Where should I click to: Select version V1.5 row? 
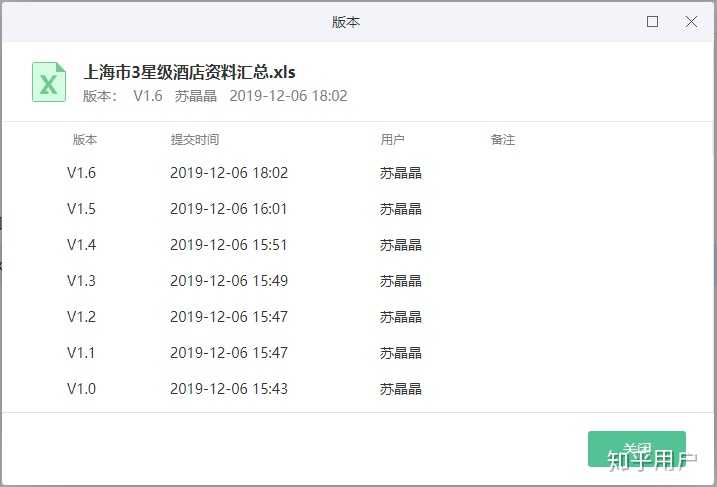click(358, 209)
